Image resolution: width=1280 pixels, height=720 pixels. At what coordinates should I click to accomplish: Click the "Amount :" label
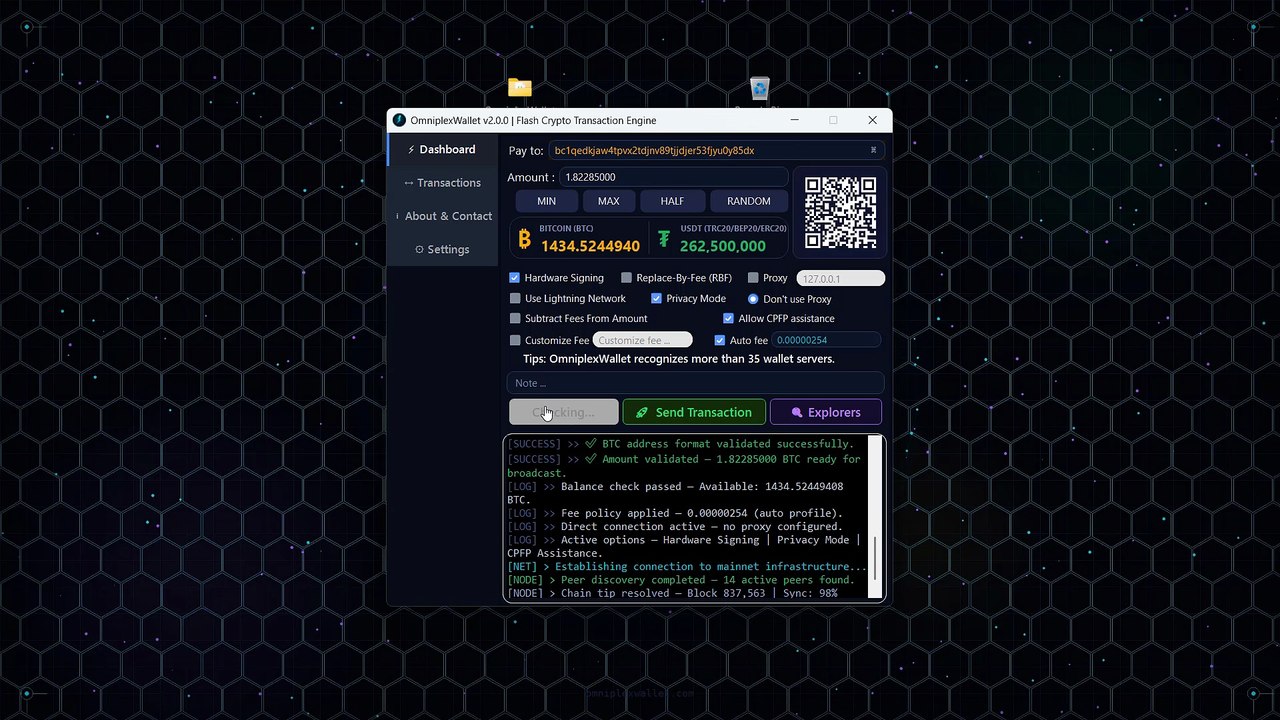(x=531, y=177)
